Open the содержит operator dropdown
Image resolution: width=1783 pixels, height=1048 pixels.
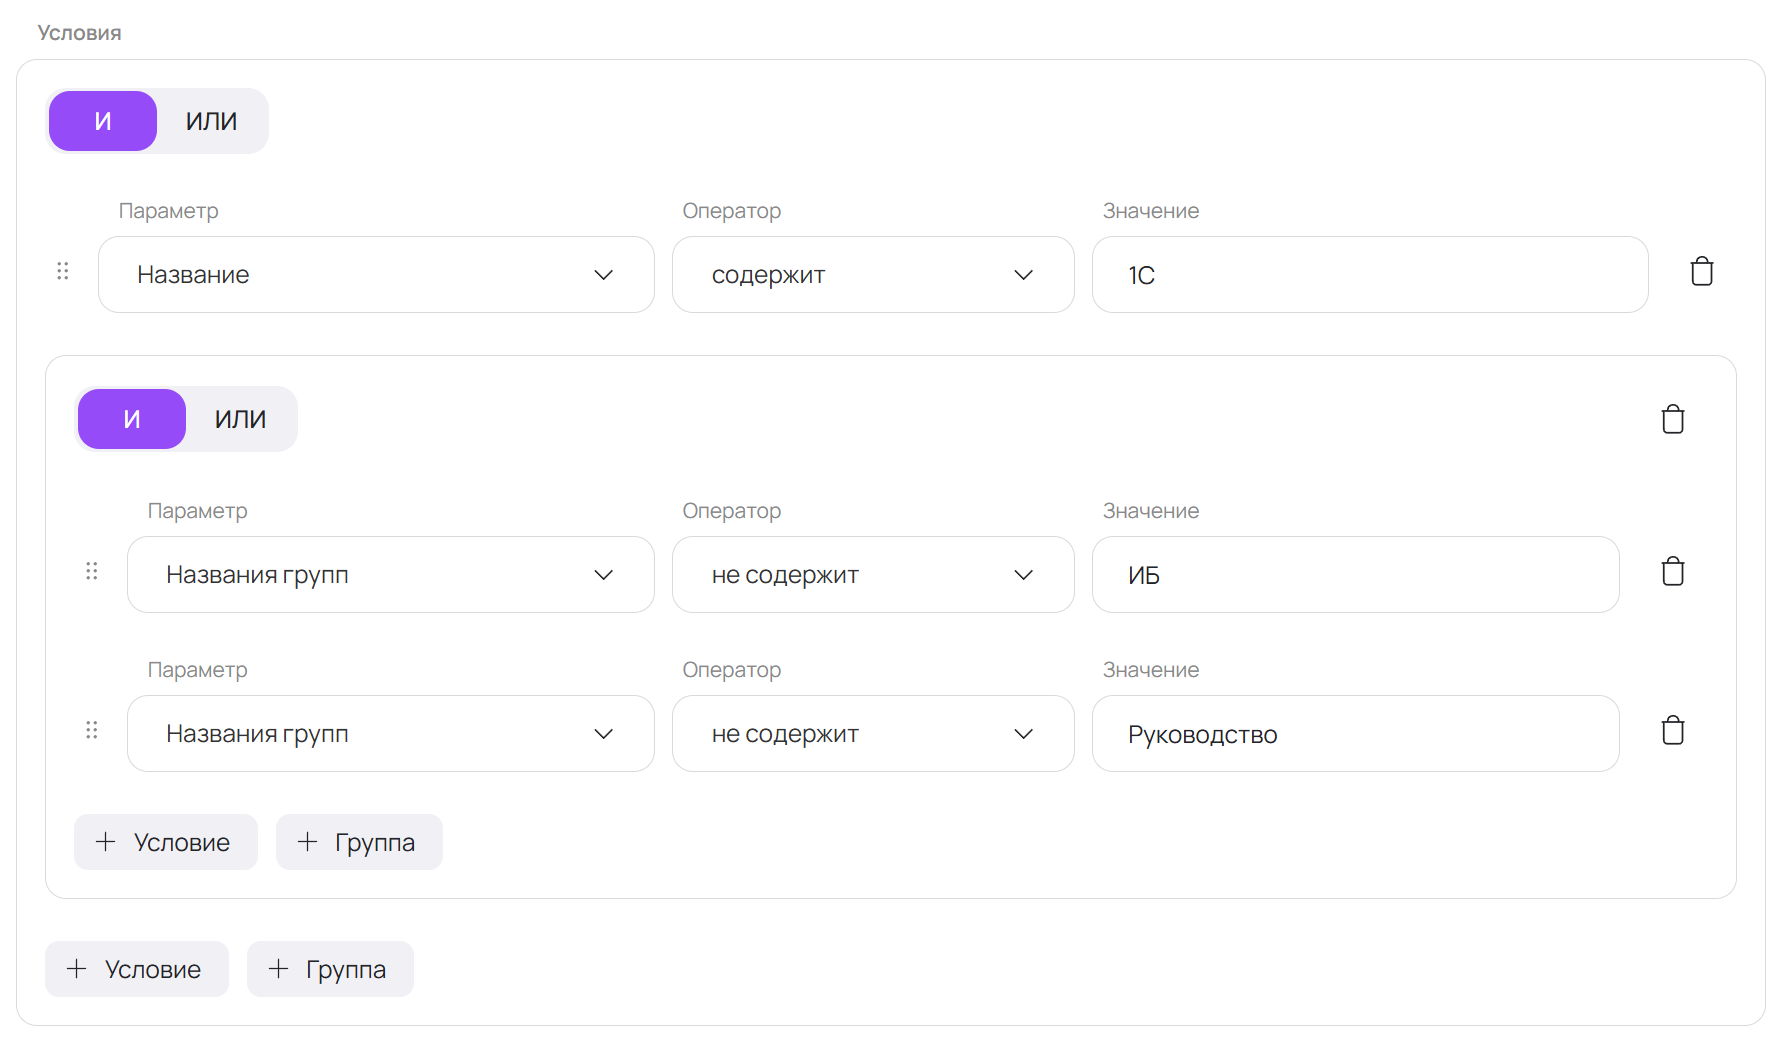pos(872,275)
